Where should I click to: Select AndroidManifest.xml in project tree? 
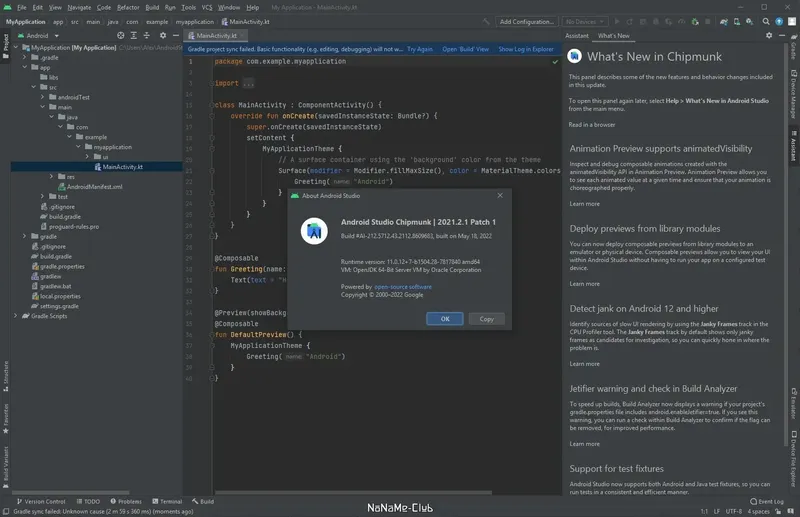[x=90, y=187]
